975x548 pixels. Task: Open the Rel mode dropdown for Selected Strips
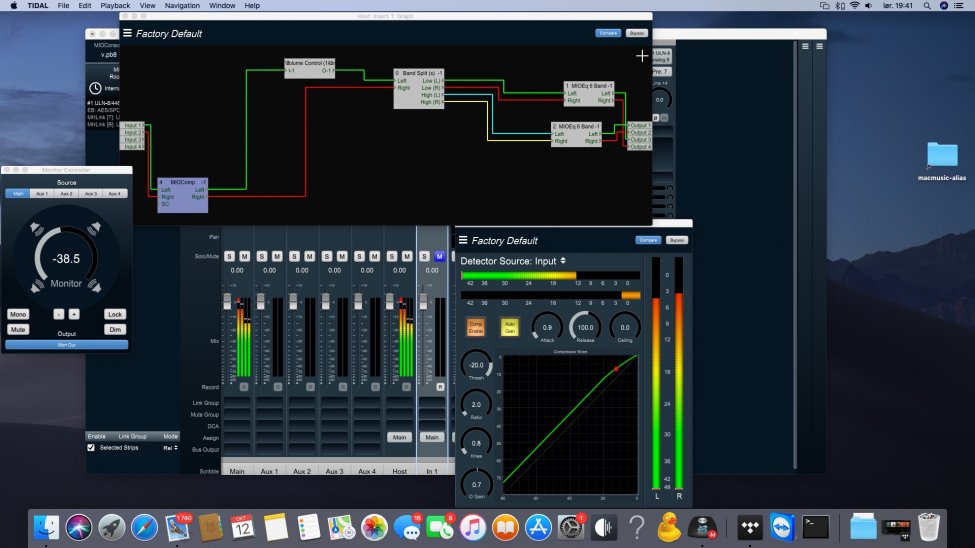[170, 448]
